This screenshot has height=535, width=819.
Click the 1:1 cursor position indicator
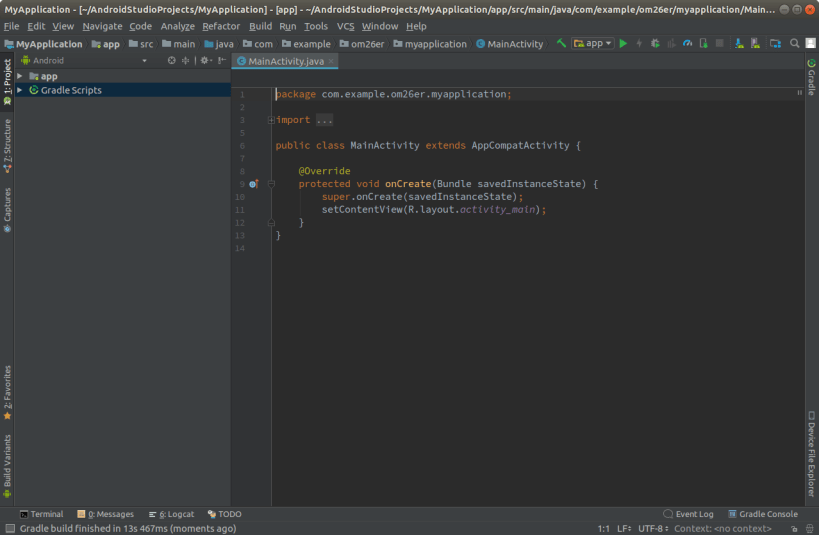click(603, 529)
